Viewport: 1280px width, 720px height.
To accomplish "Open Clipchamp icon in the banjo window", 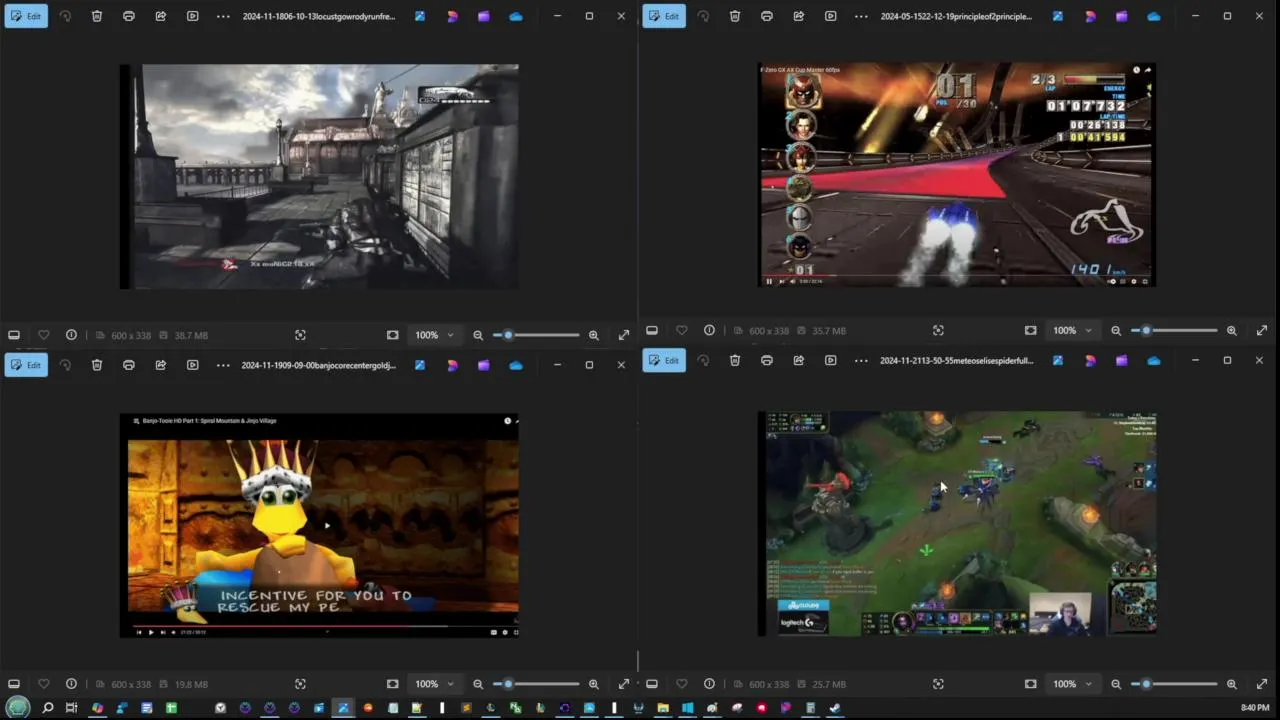I will click(484, 365).
